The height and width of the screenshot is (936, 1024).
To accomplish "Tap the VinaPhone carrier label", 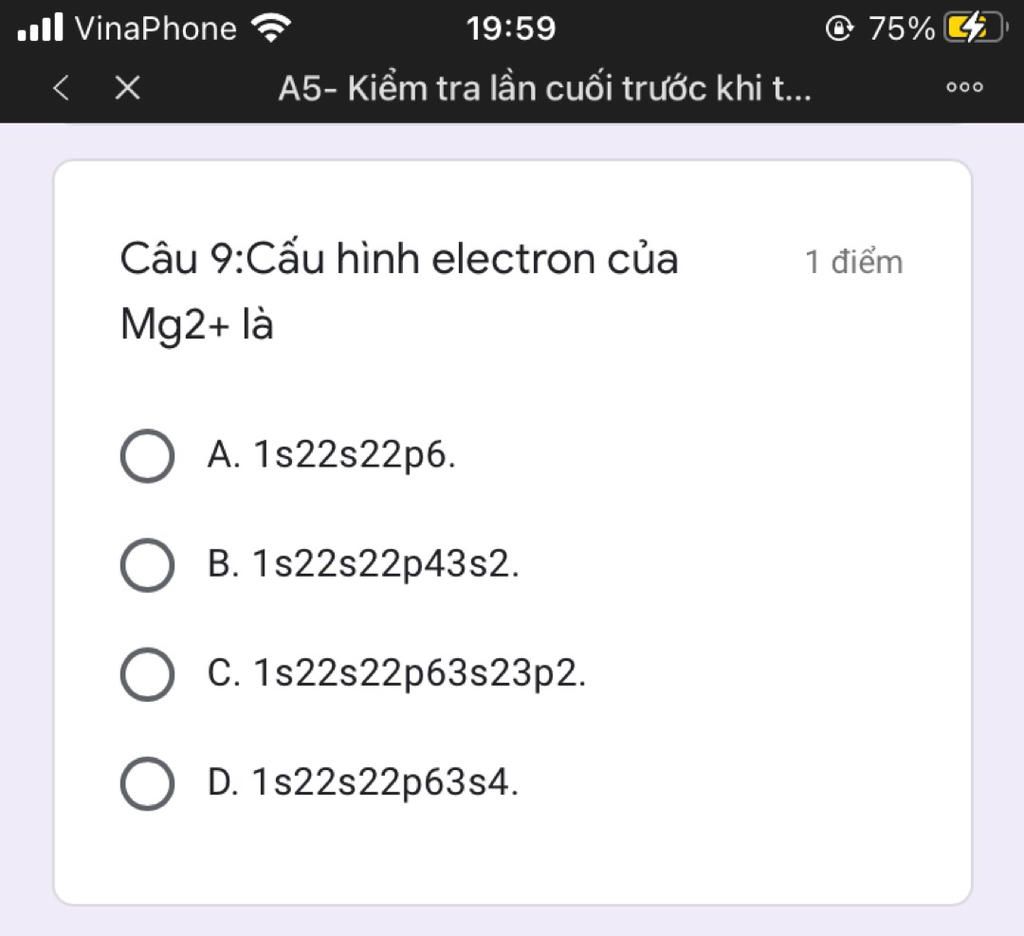I will pos(155,29).
